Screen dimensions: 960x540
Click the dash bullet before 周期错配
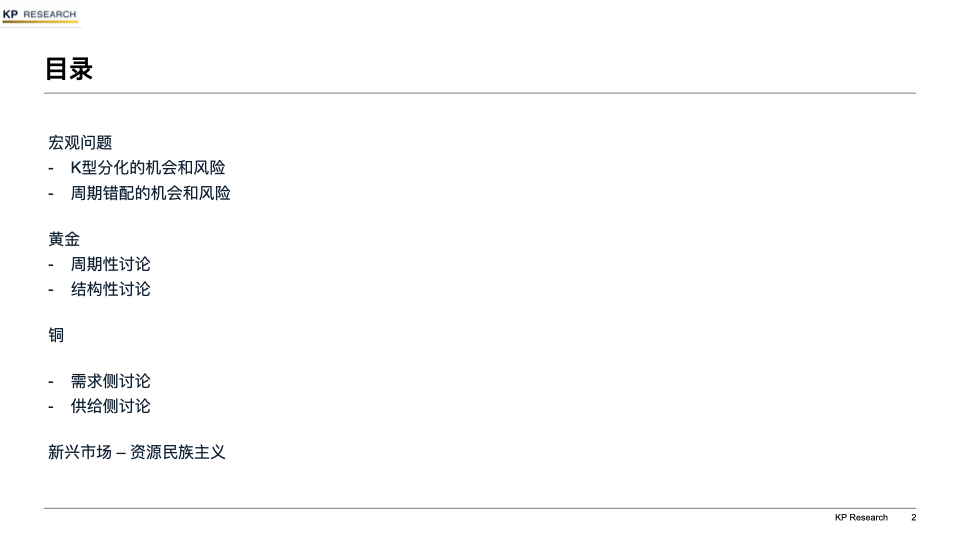pos(51,194)
